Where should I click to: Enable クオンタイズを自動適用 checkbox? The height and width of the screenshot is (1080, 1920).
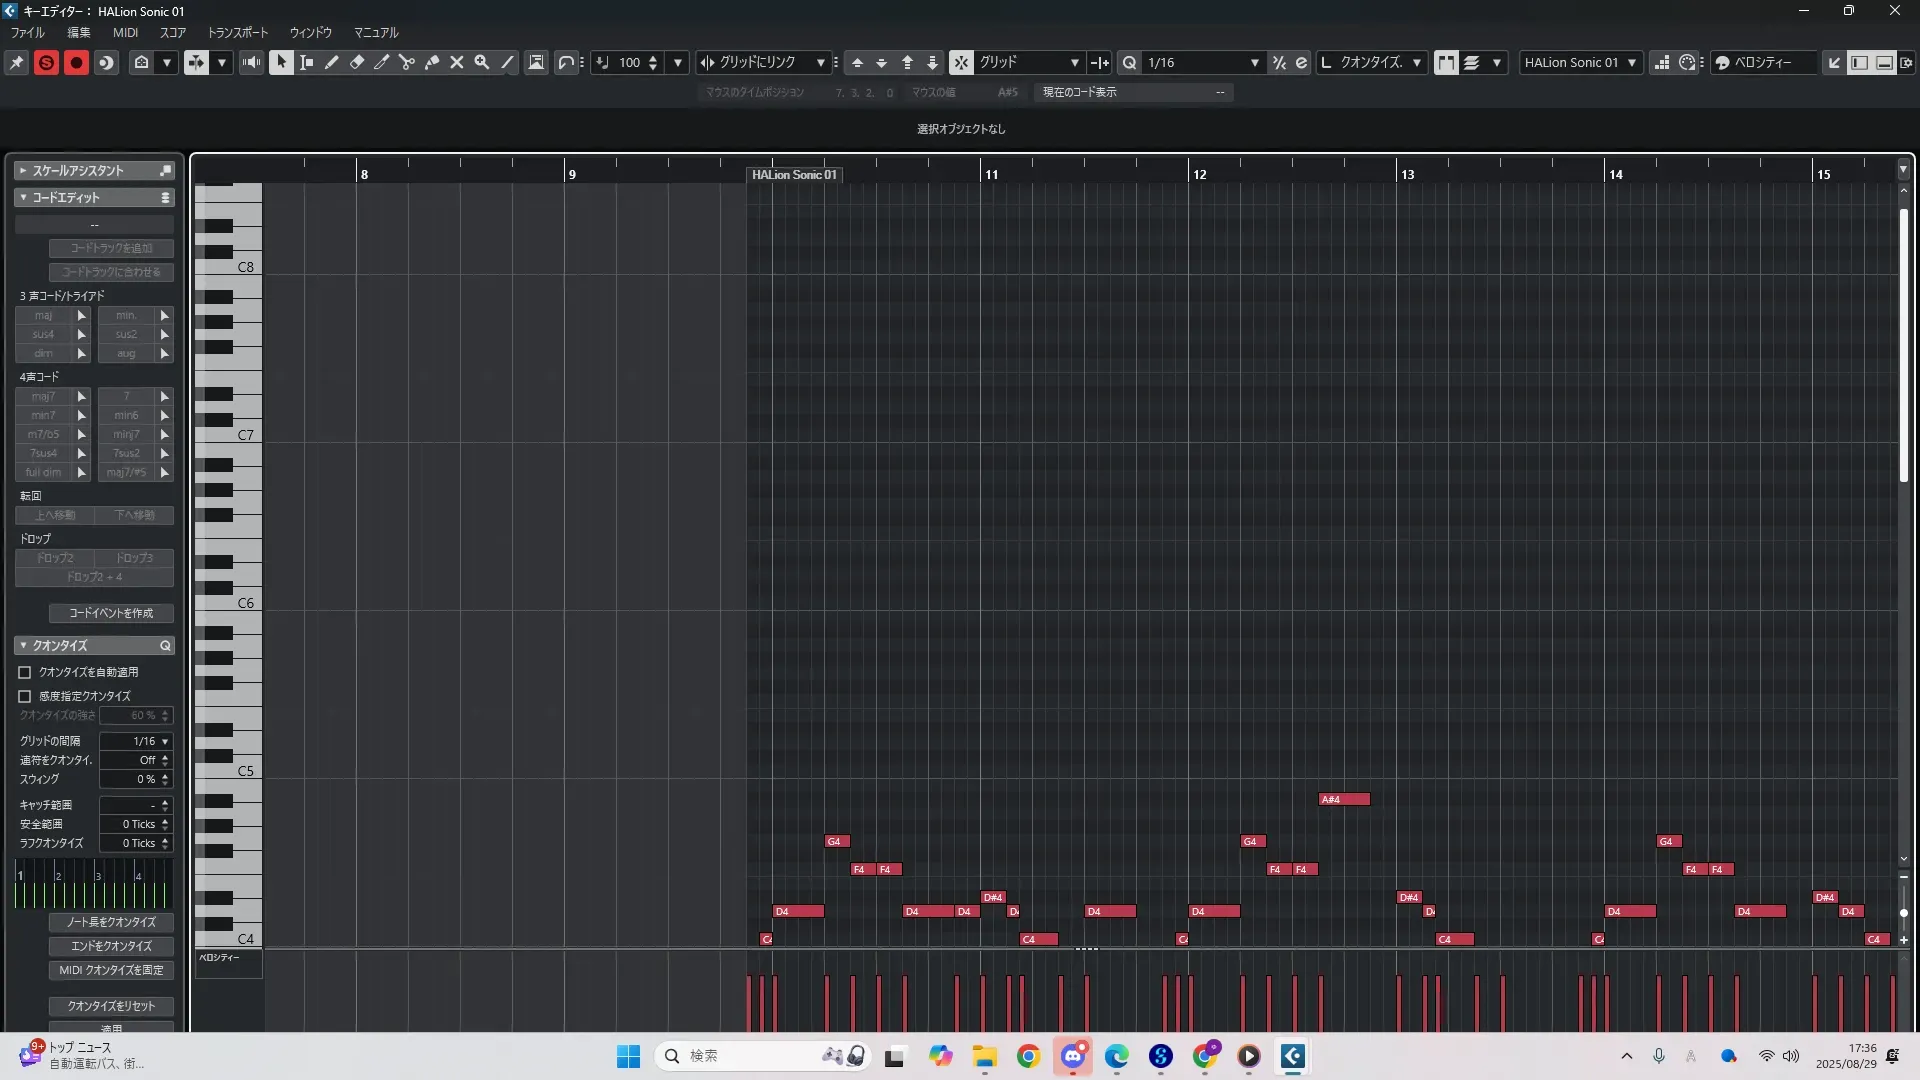[25, 672]
